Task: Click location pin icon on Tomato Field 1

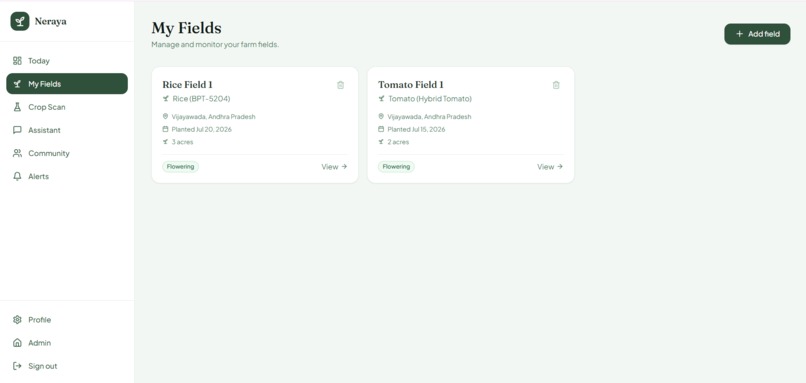Action: point(381,117)
